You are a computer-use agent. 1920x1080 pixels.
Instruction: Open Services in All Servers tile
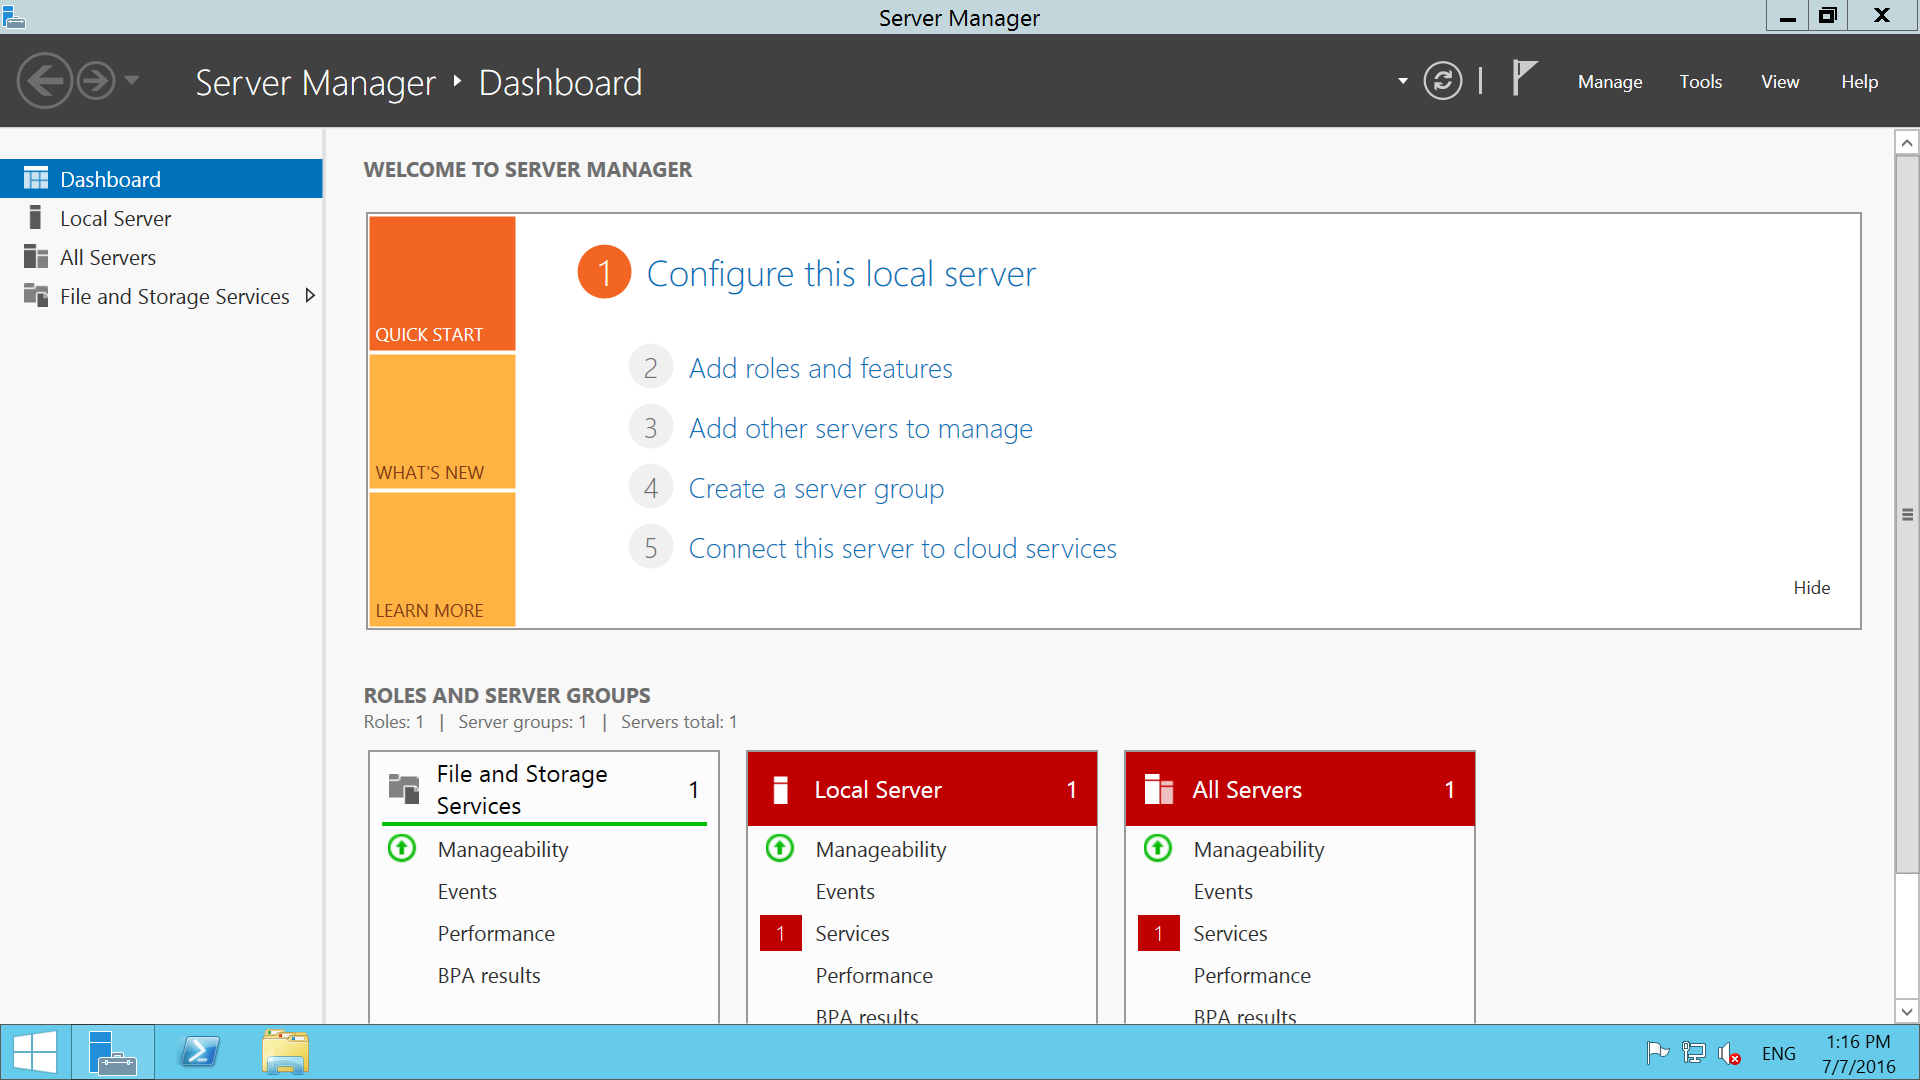[x=1229, y=933]
